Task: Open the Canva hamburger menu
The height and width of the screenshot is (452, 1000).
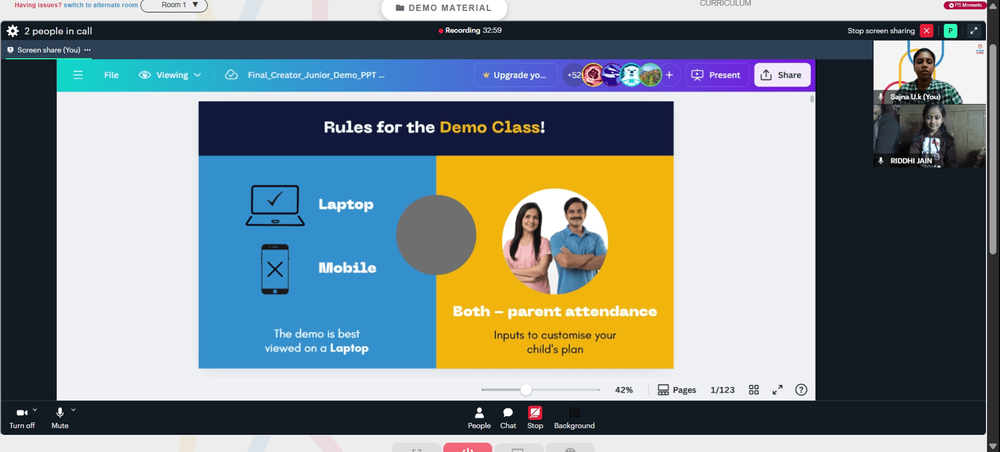Action: (78, 75)
